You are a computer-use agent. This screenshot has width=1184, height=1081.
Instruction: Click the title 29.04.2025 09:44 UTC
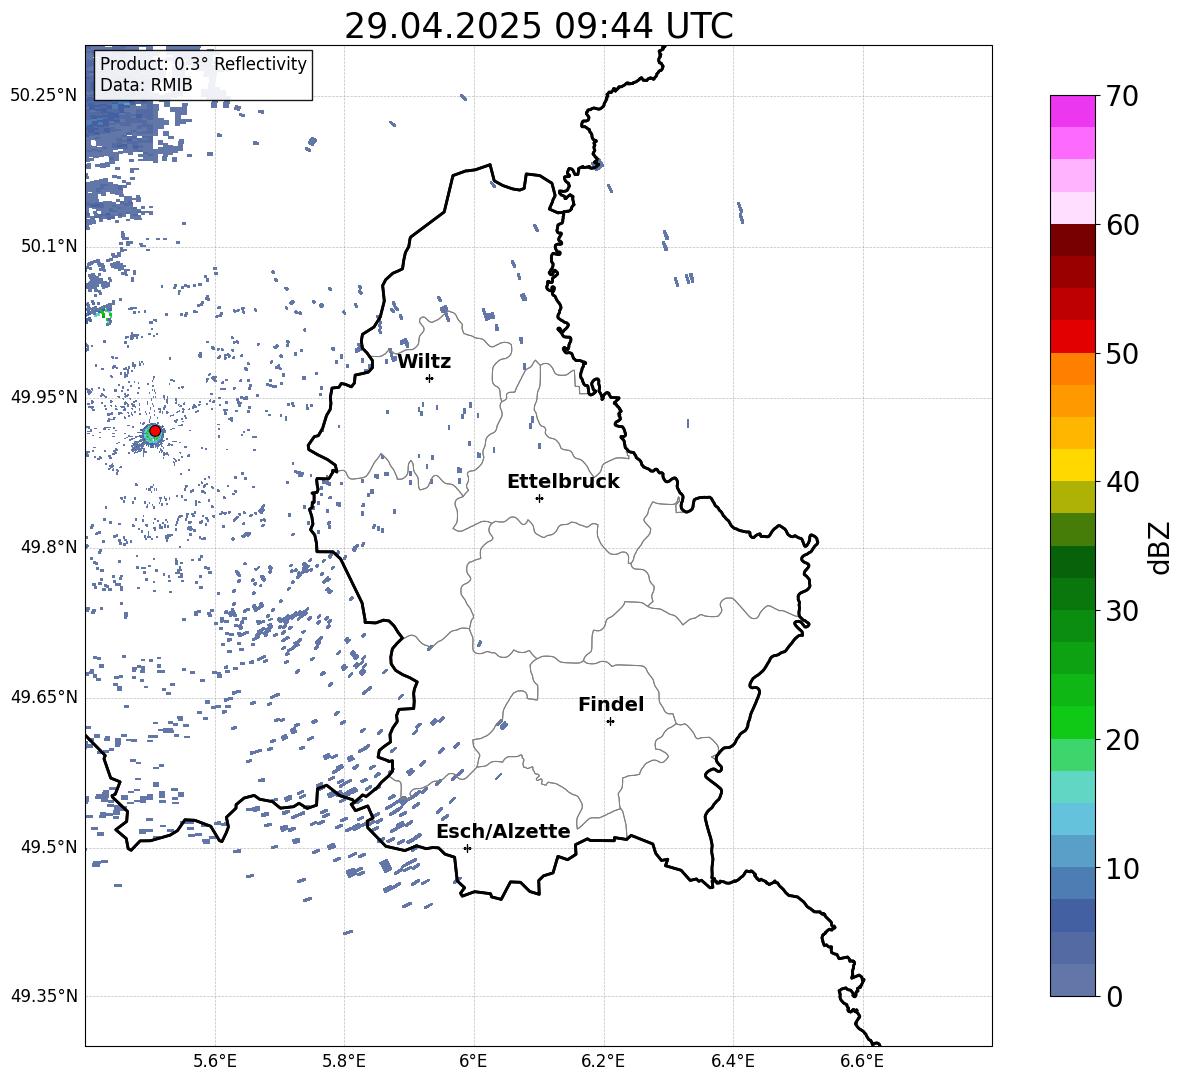(x=538, y=26)
